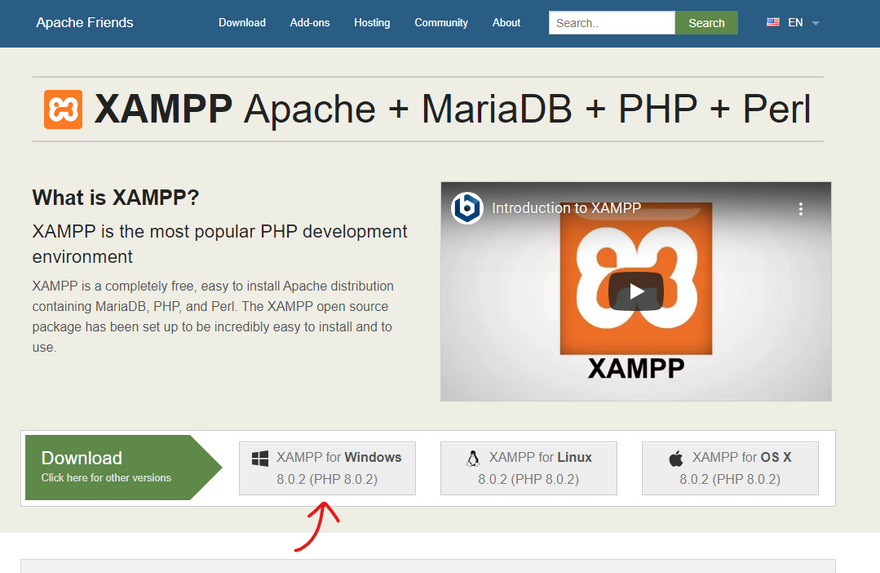
Task: Play the Introduction to XAMPP video
Action: tap(636, 291)
